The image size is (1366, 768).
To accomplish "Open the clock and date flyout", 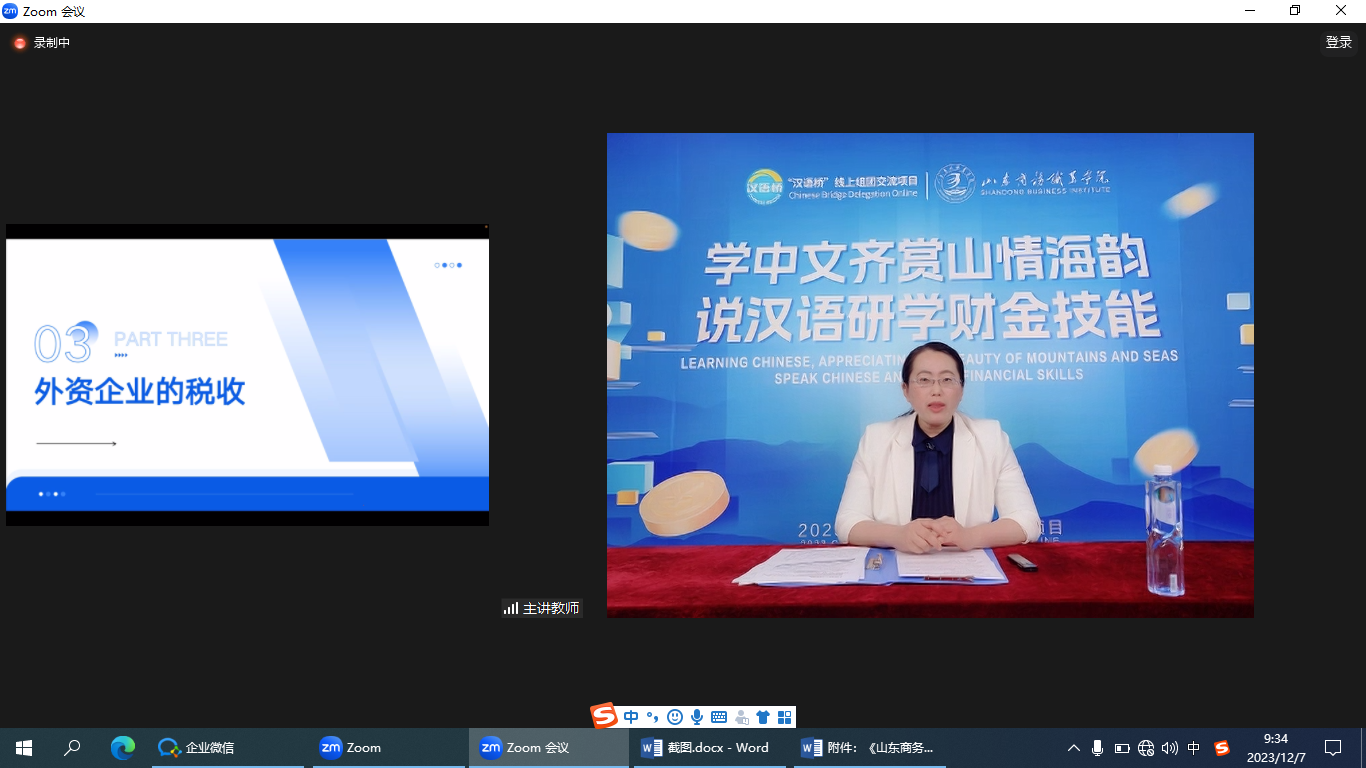I will click(x=1275, y=748).
